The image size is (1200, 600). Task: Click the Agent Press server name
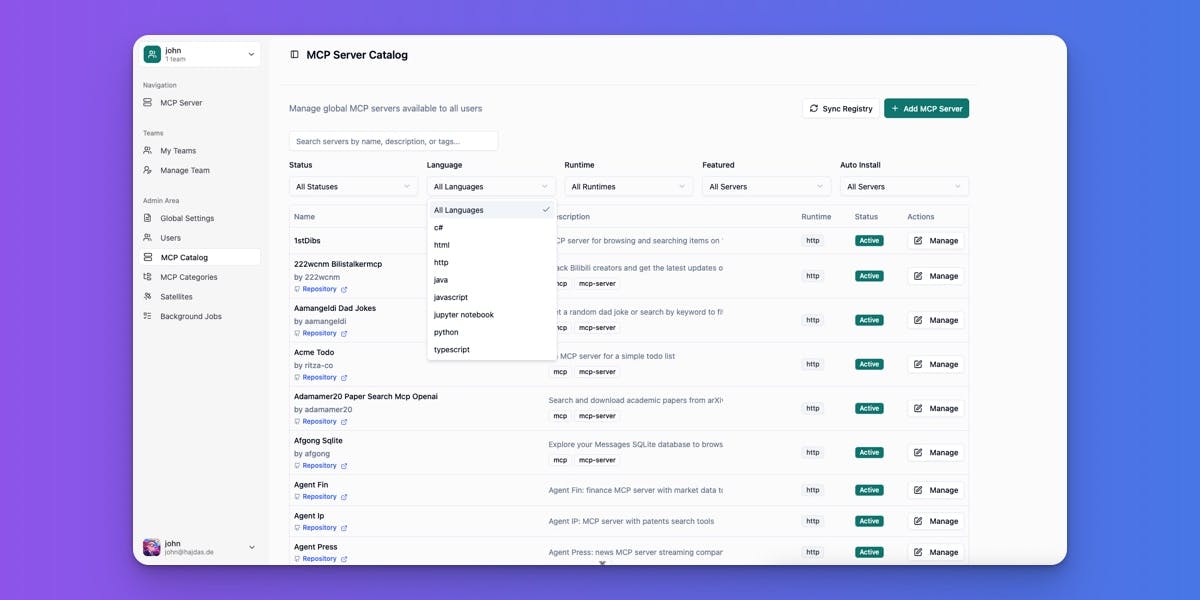pyautogui.click(x=315, y=547)
